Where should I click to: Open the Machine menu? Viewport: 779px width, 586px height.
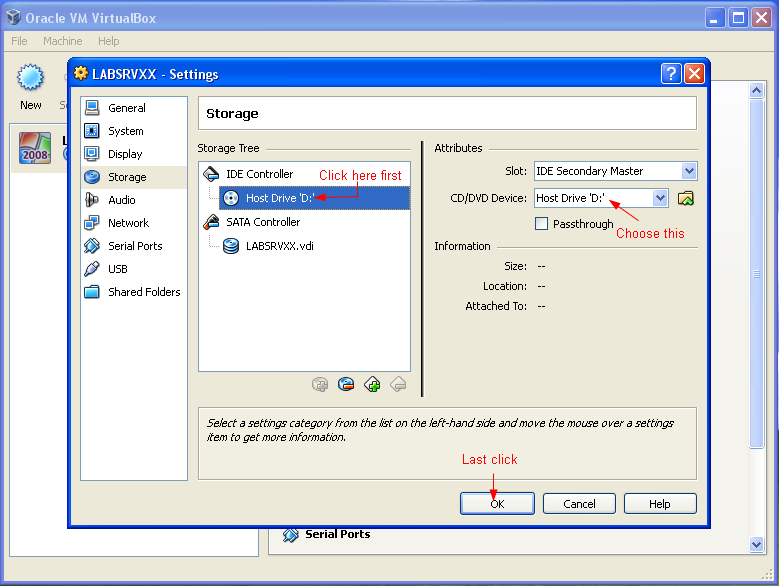click(x=63, y=41)
